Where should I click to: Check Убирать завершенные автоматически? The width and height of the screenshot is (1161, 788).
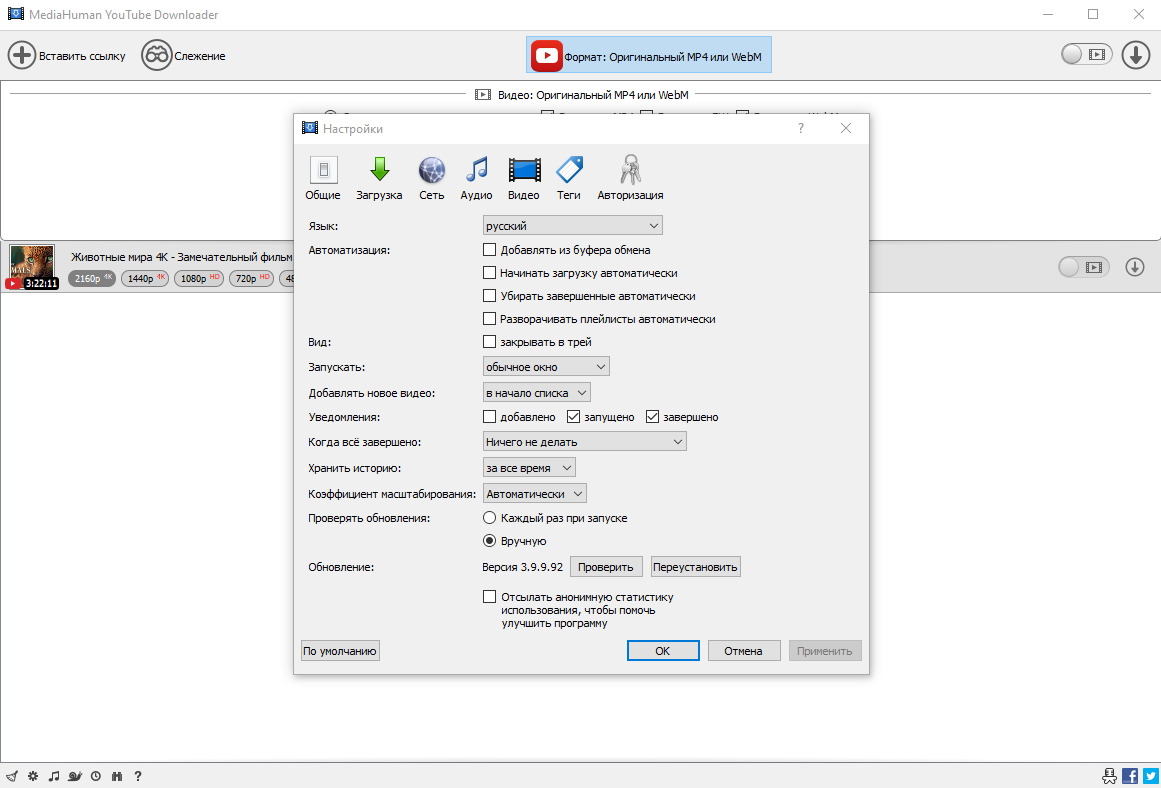pos(489,296)
